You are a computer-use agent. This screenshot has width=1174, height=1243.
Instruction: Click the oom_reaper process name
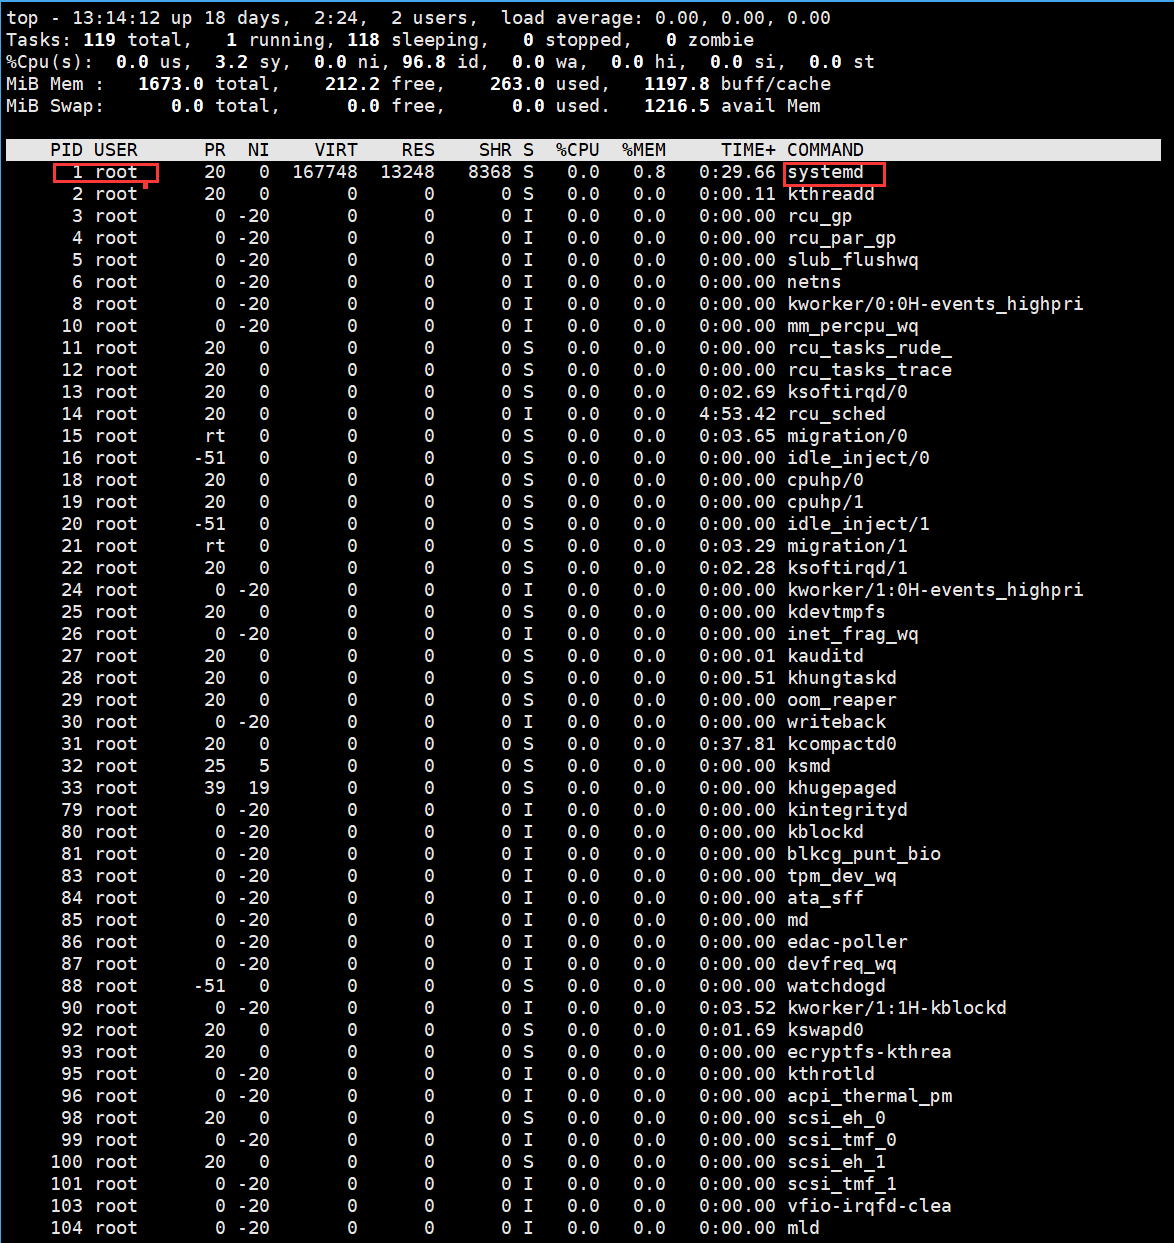(x=842, y=700)
